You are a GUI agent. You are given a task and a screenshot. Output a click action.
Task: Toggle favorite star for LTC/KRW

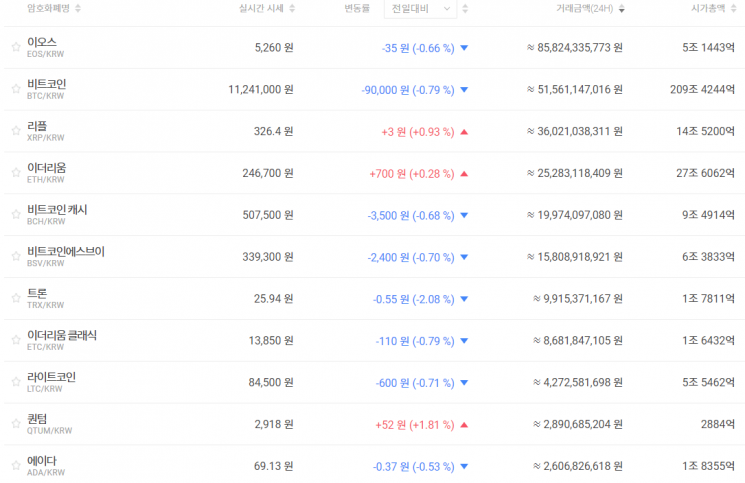coord(16,381)
